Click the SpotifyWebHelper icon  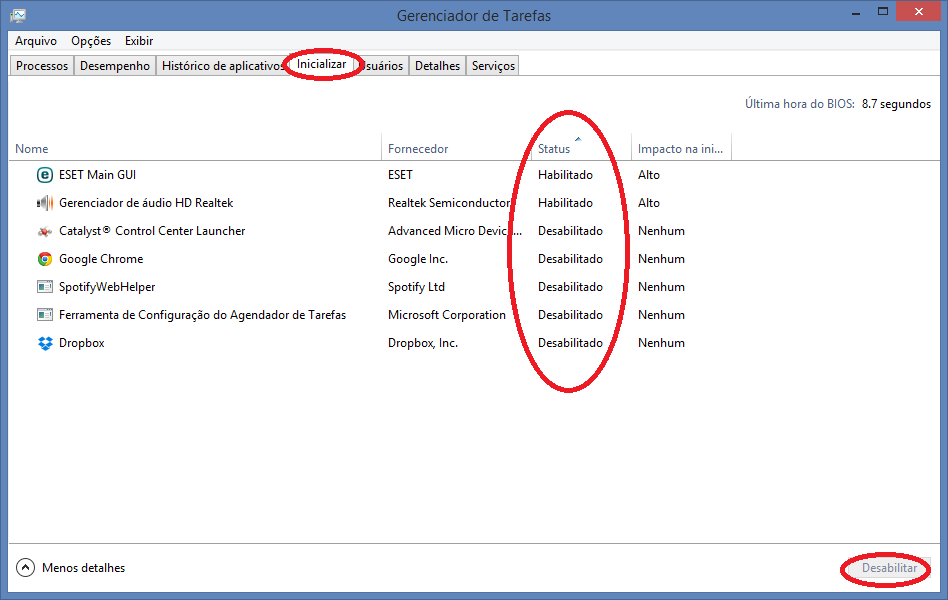coord(45,287)
